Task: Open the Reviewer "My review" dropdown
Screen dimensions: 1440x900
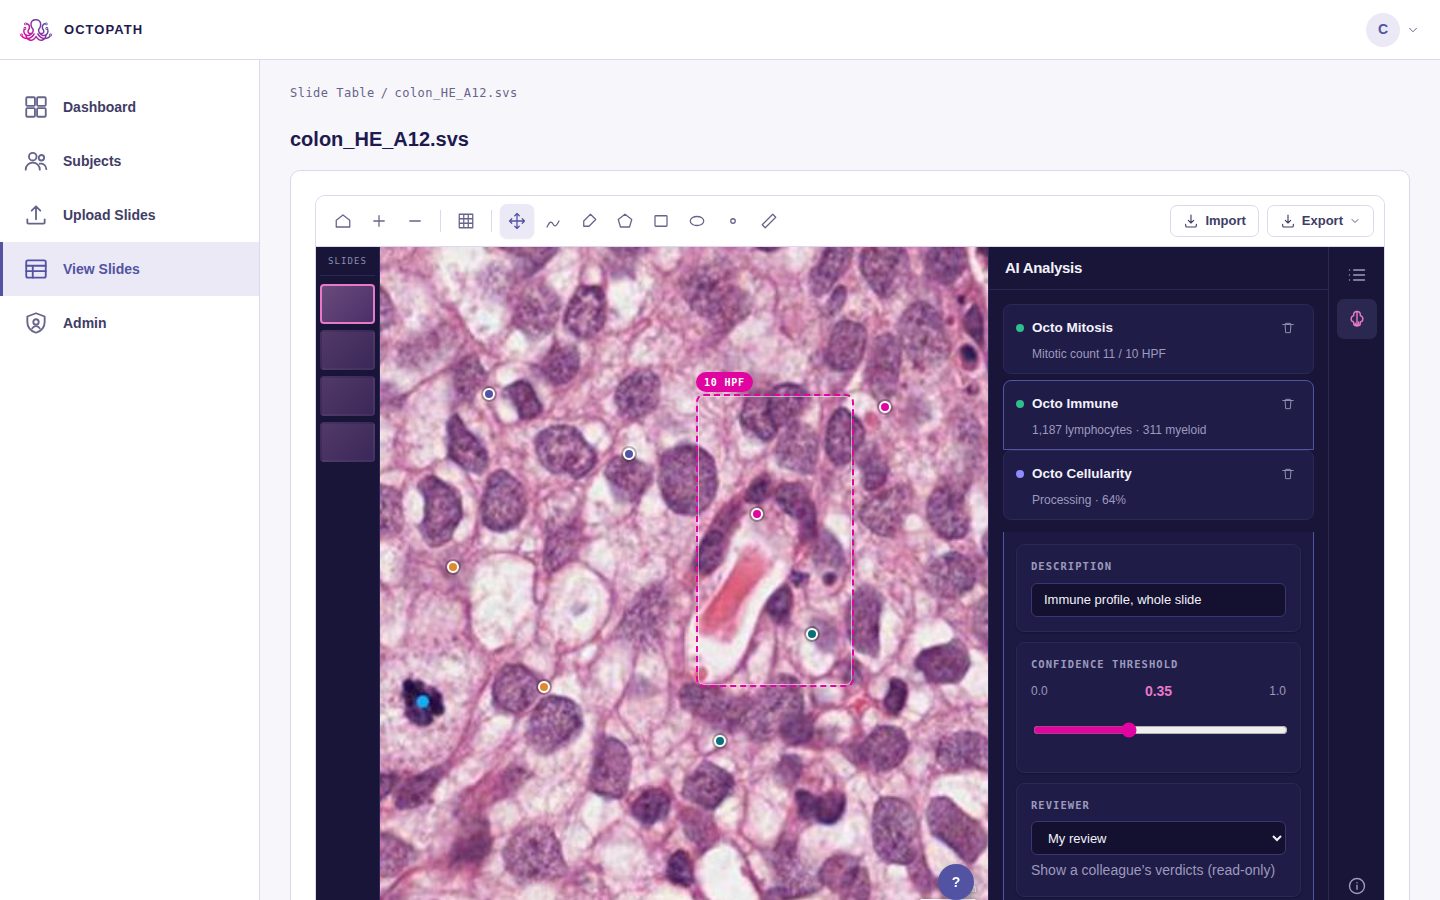Action: 1158,838
